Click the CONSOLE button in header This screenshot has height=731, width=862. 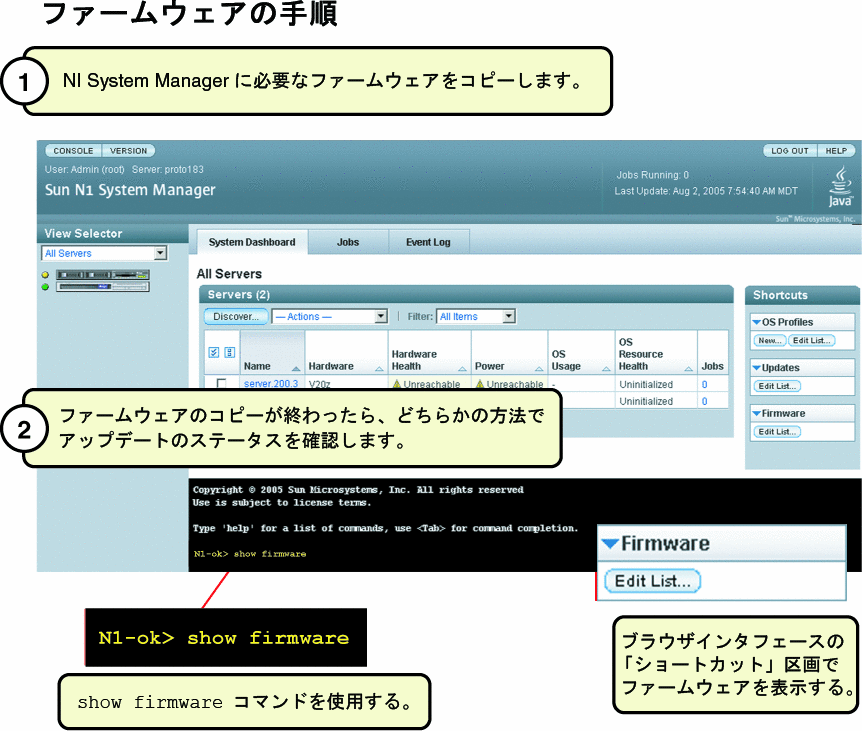tap(73, 151)
